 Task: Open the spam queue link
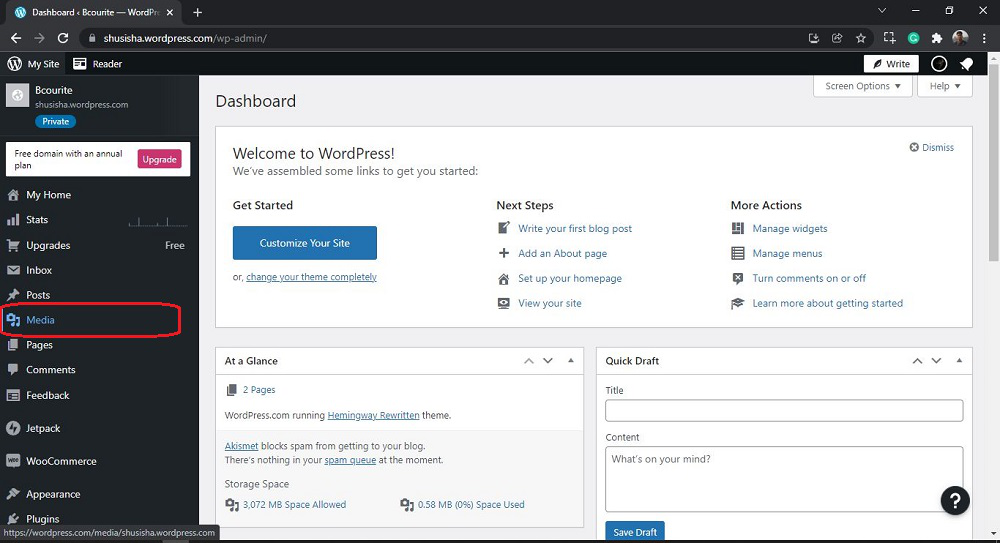coord(350,460)
